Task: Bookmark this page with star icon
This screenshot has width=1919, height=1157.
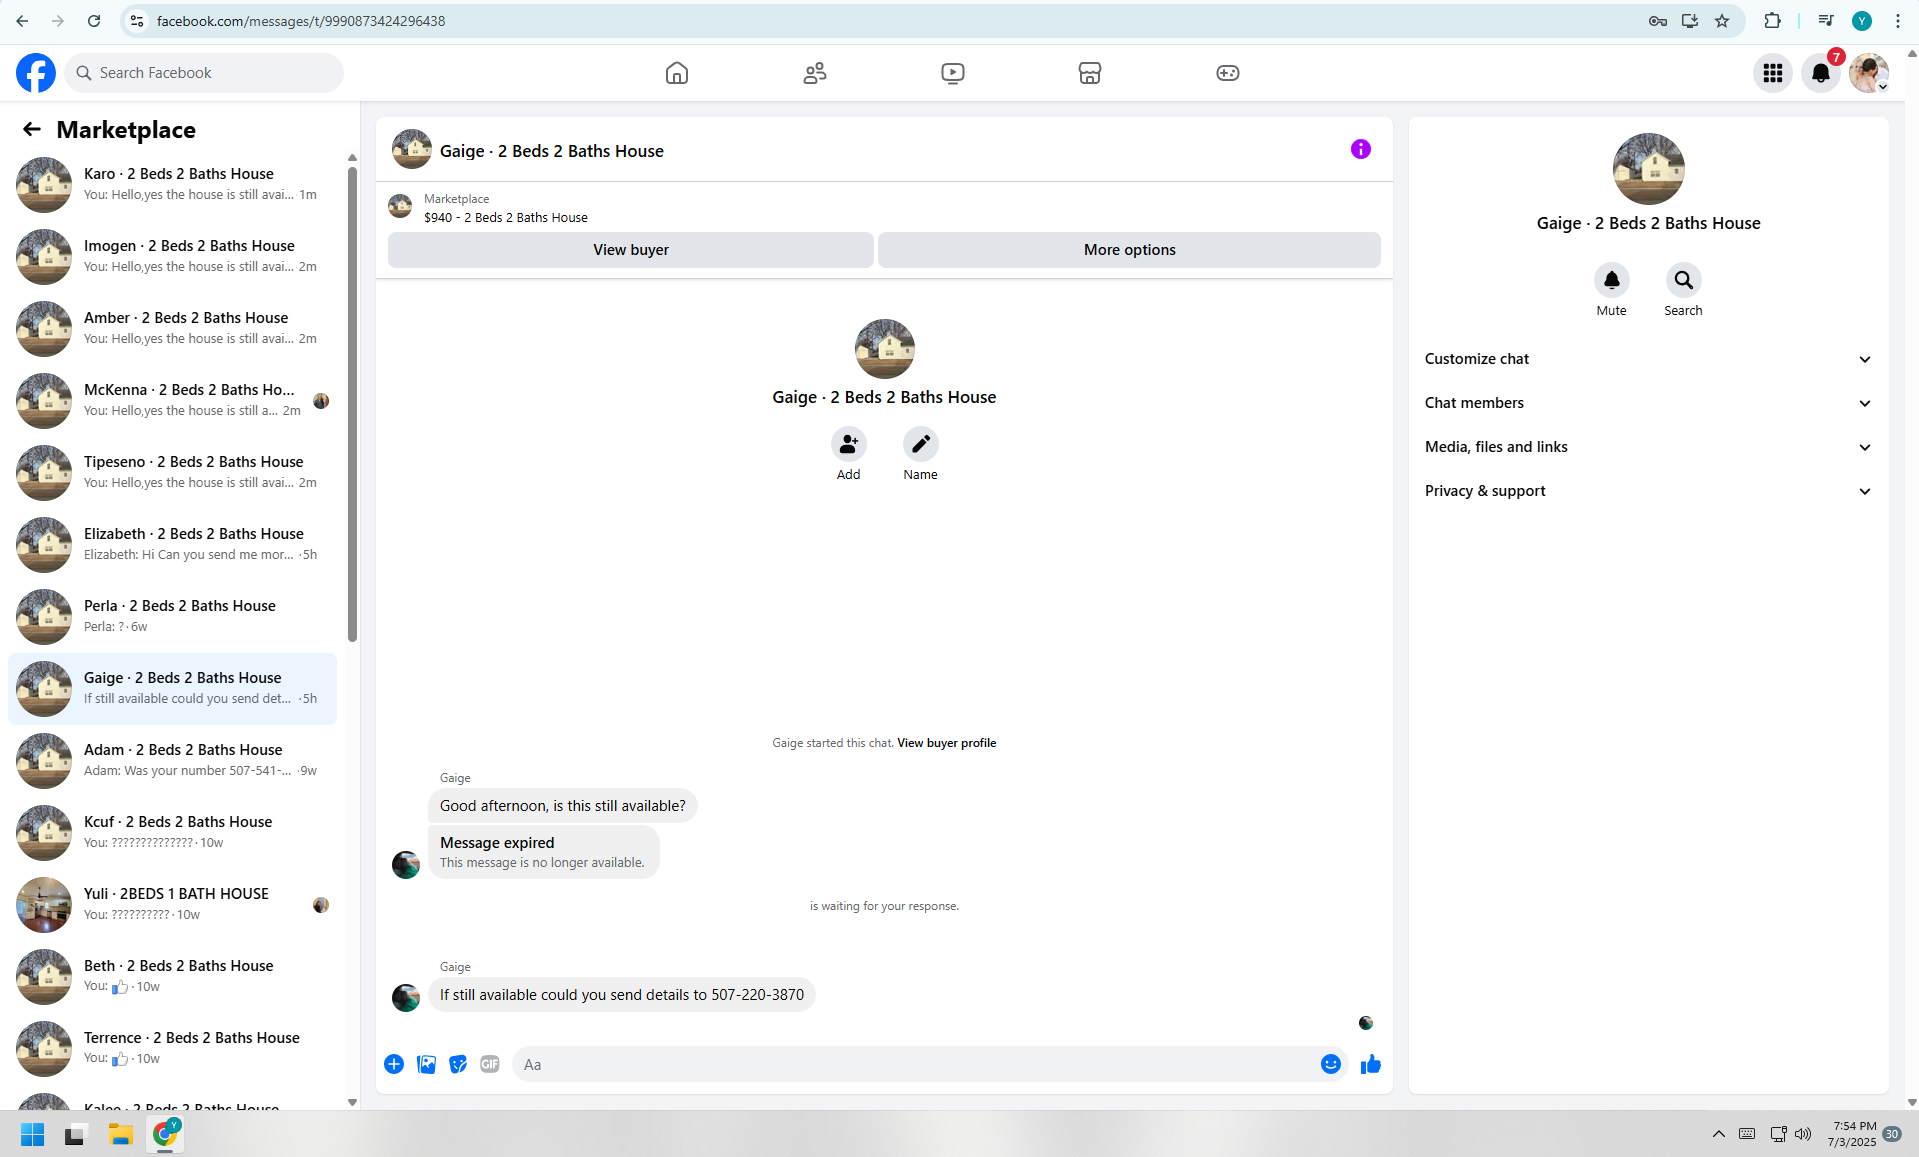Action: click(x=1722, y=21)
